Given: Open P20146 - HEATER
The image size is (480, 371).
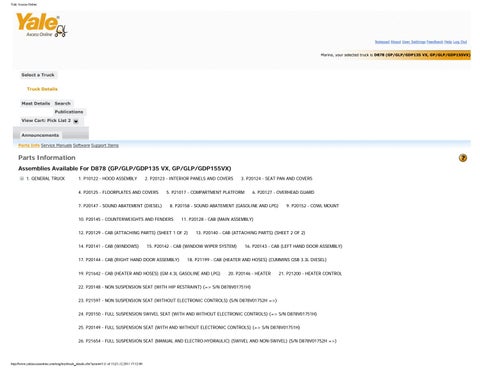Looking at the screenshot, I should [249, 274].
